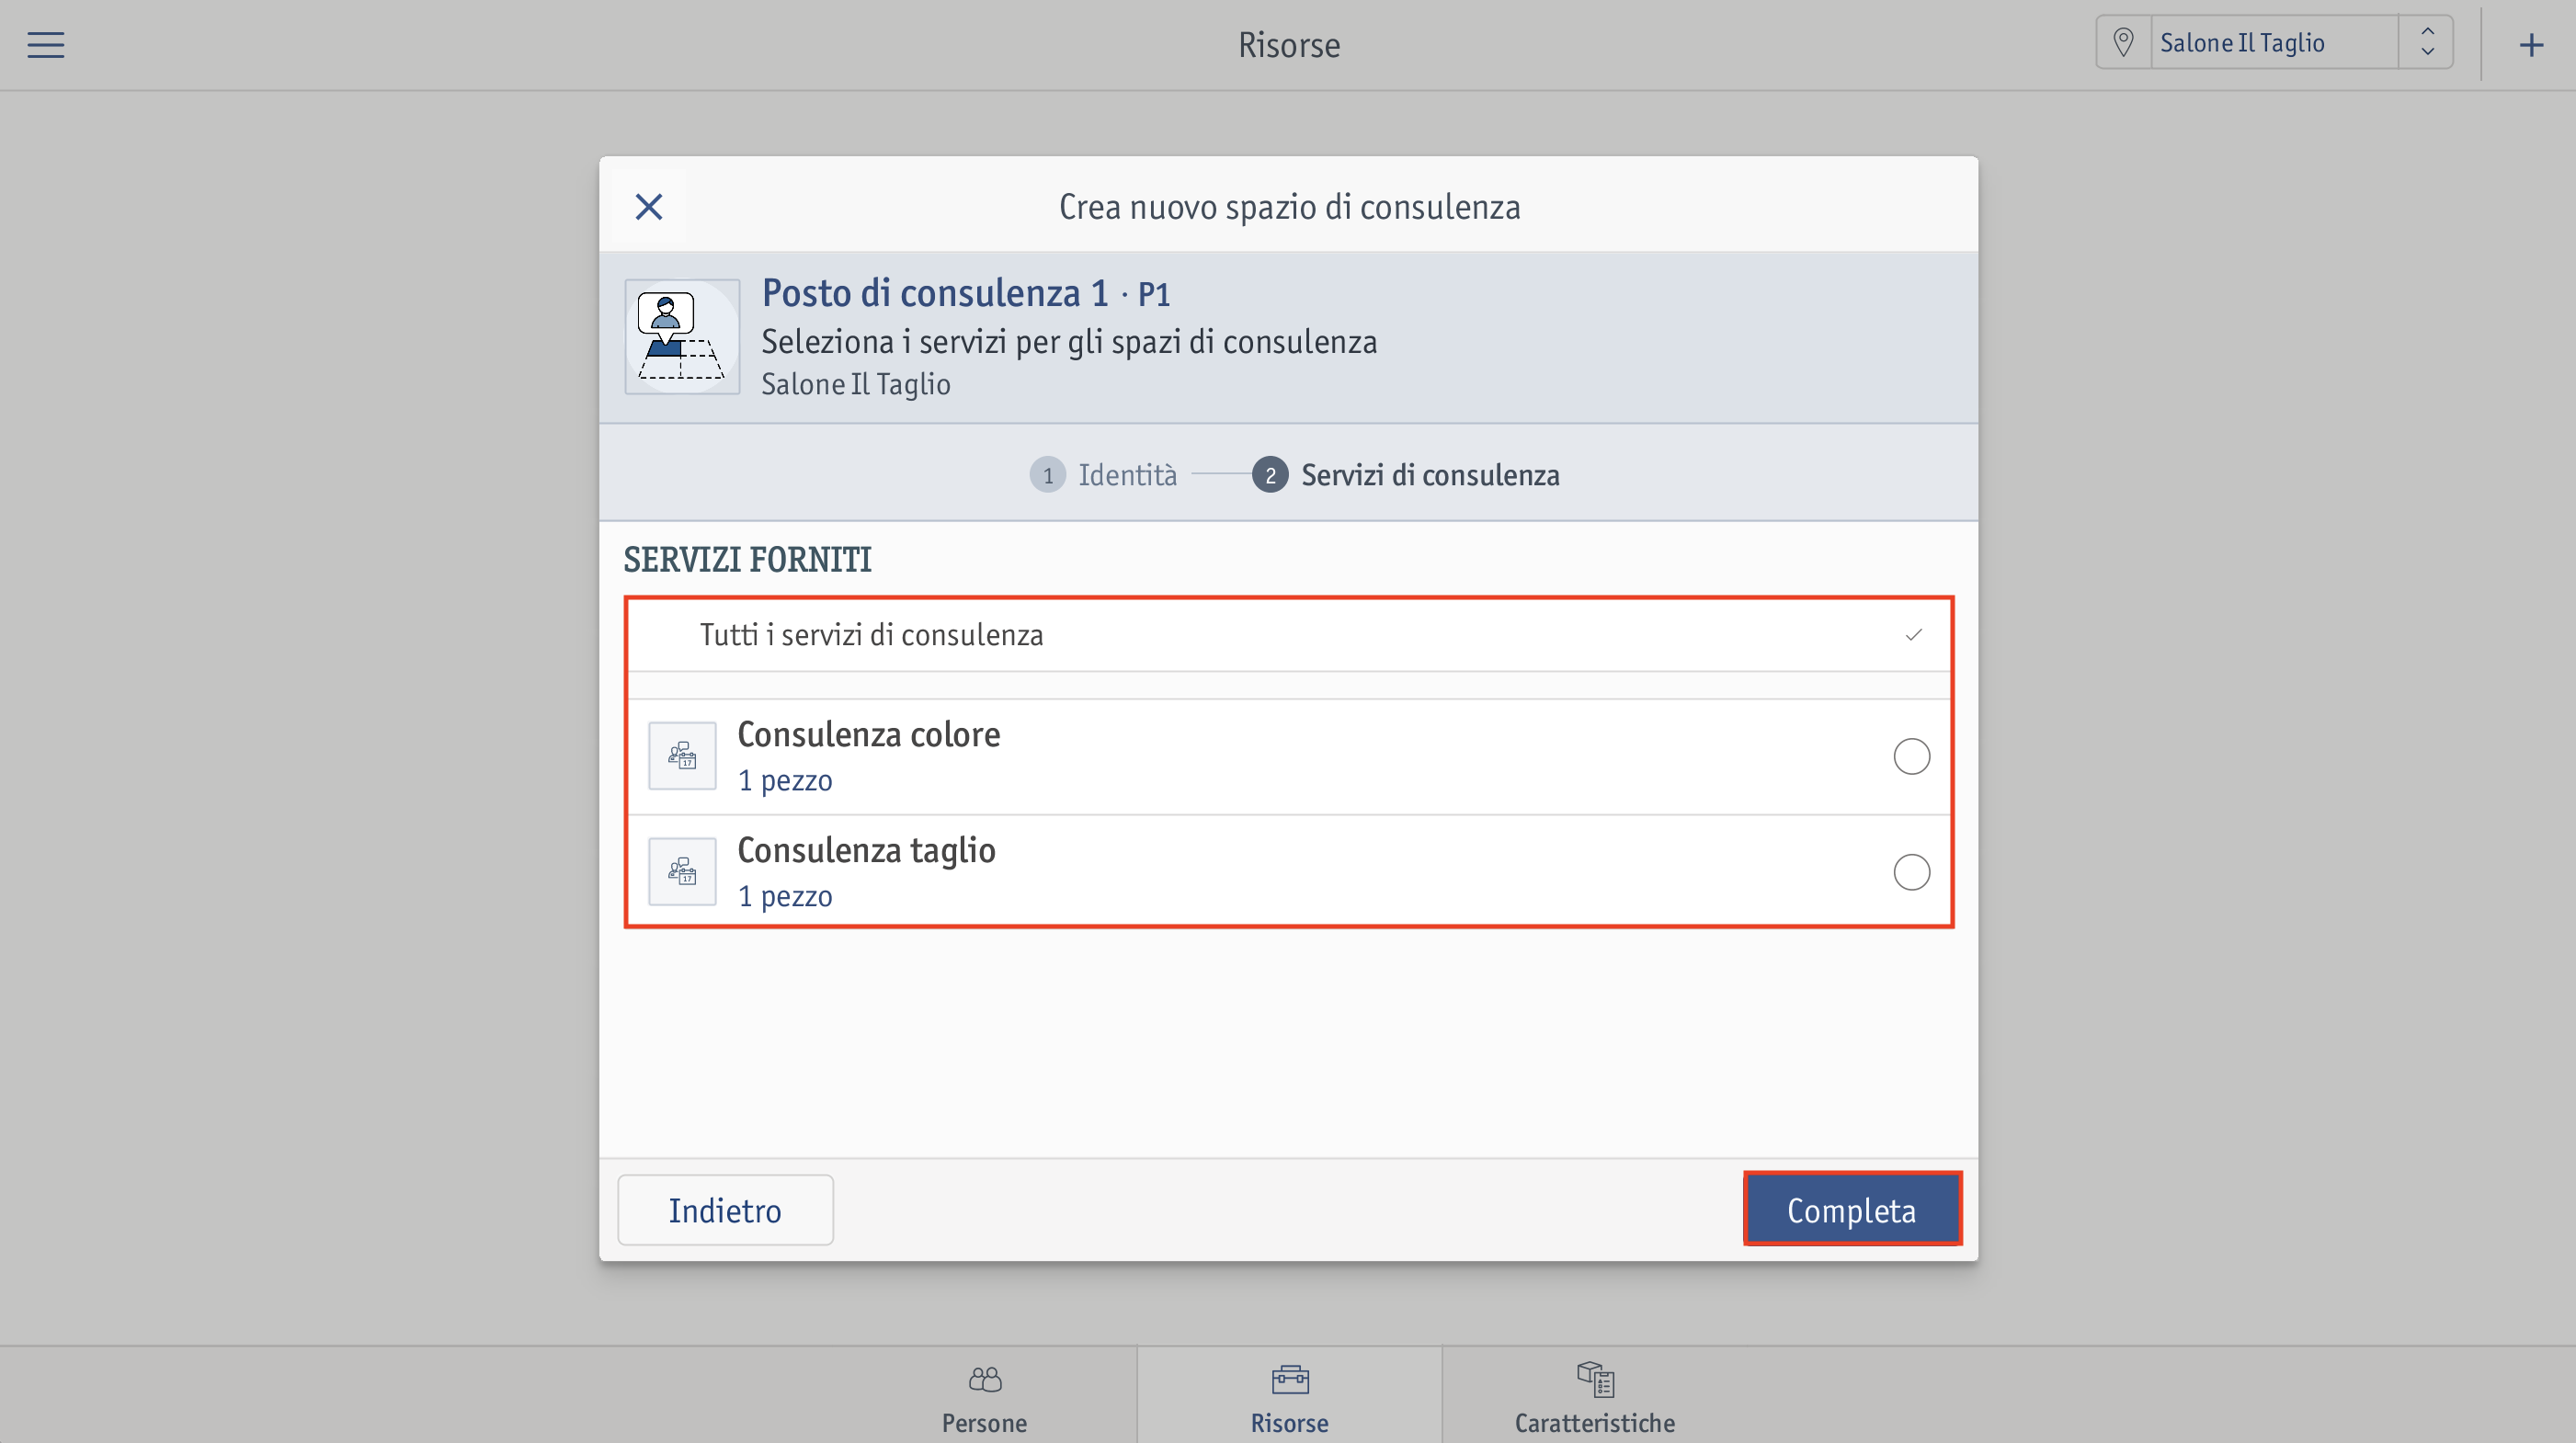The height and width of the screenshot is (1443, 2576).
Task: Click the plus add resource icon
Action: click(2531, 45)
